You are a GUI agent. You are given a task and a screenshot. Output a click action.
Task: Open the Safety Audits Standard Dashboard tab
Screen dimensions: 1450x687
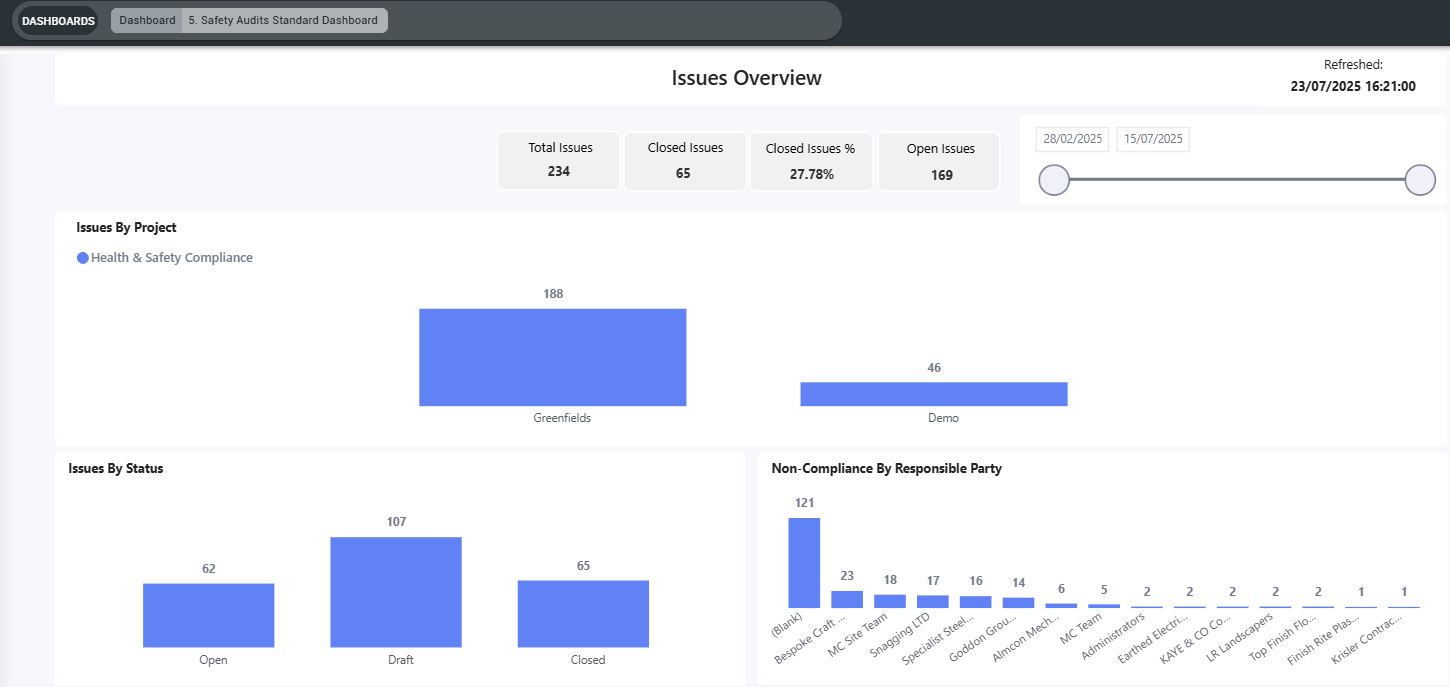coord(284,20)
